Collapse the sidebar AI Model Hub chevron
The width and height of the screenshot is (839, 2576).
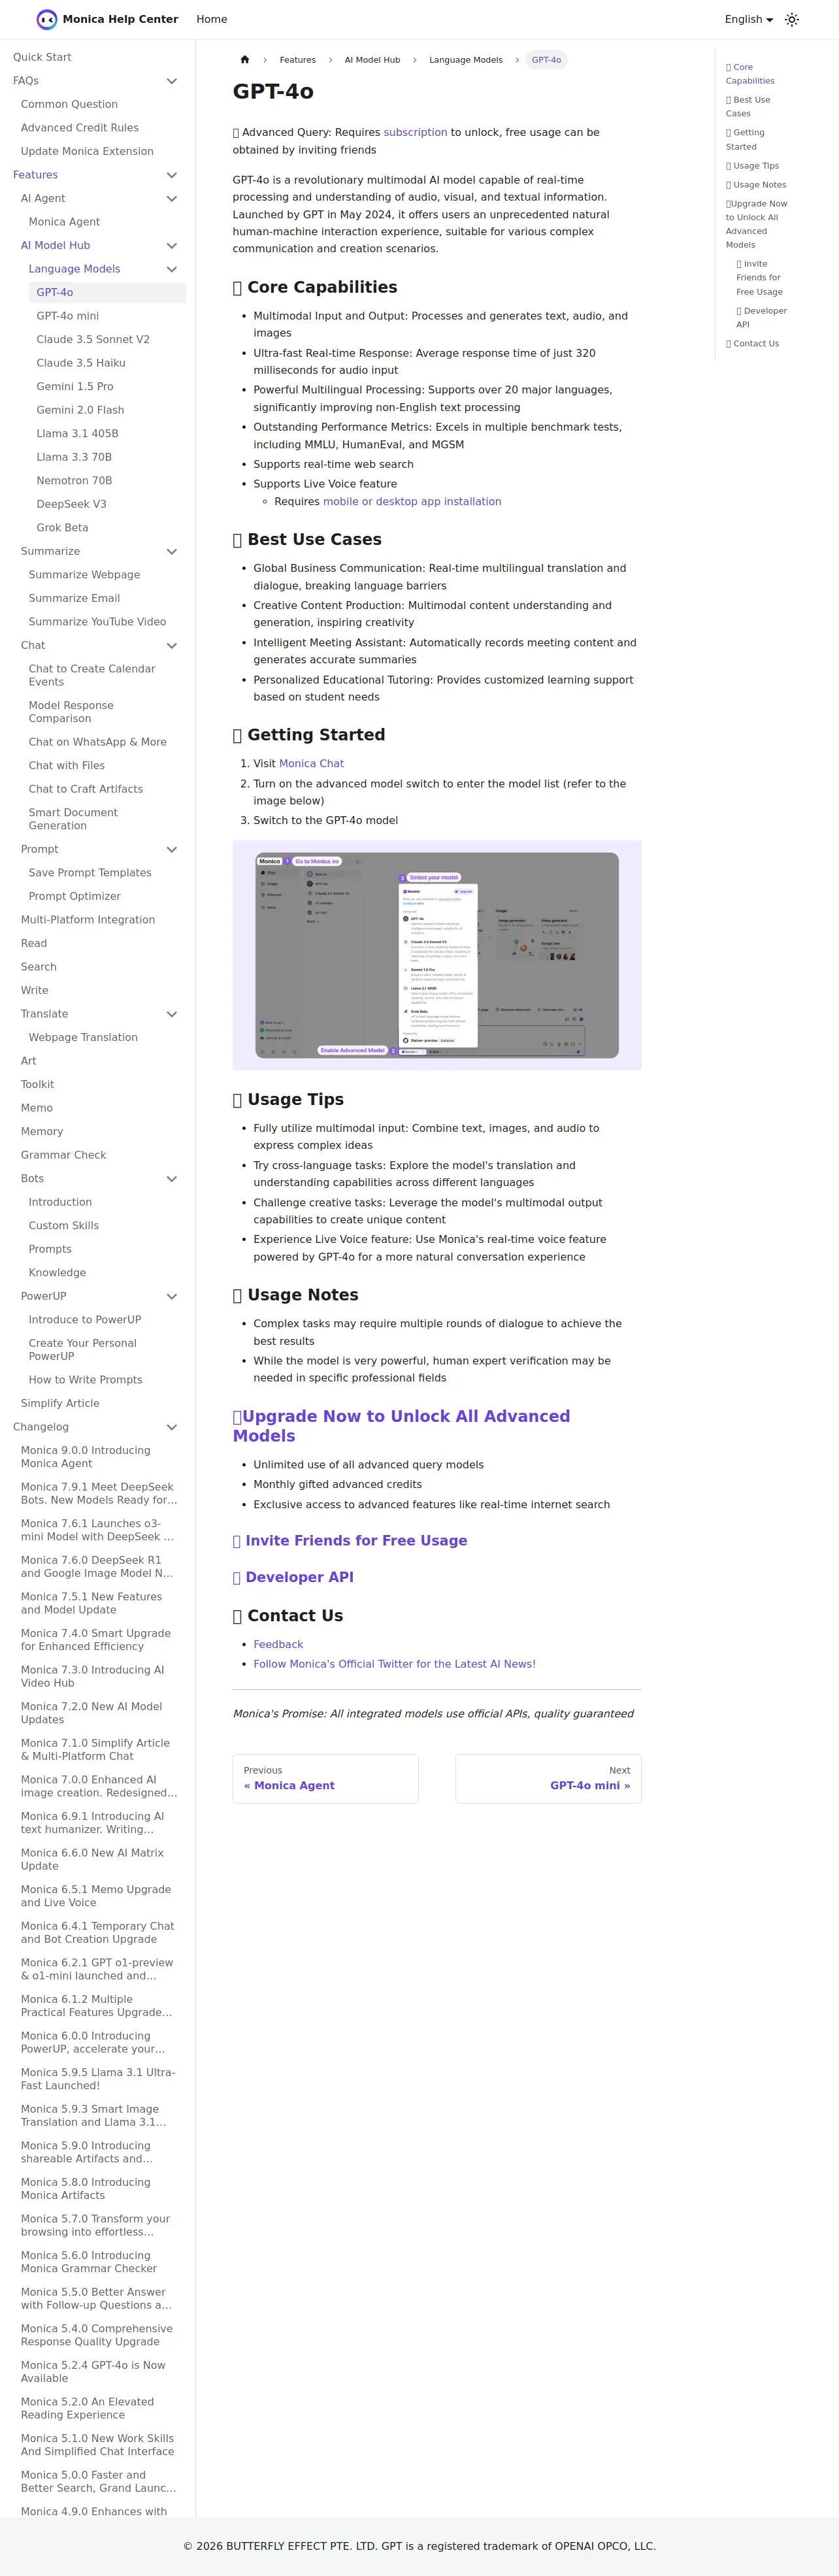coord(172,246)
